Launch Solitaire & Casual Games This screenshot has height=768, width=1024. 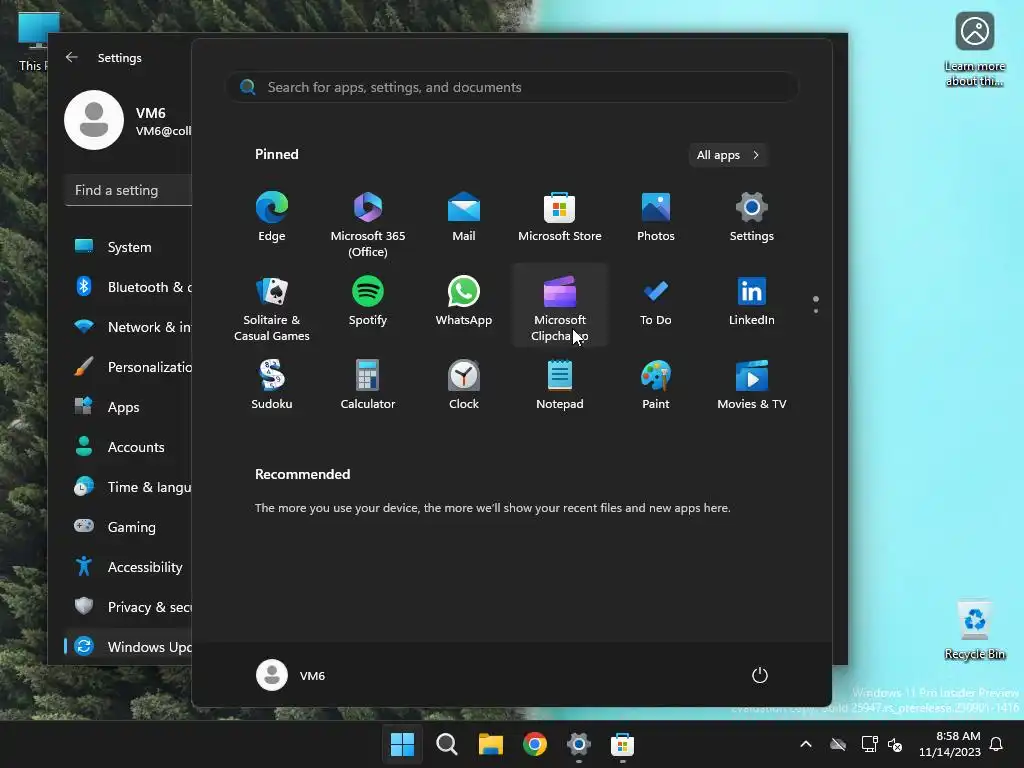coord(272,308)
